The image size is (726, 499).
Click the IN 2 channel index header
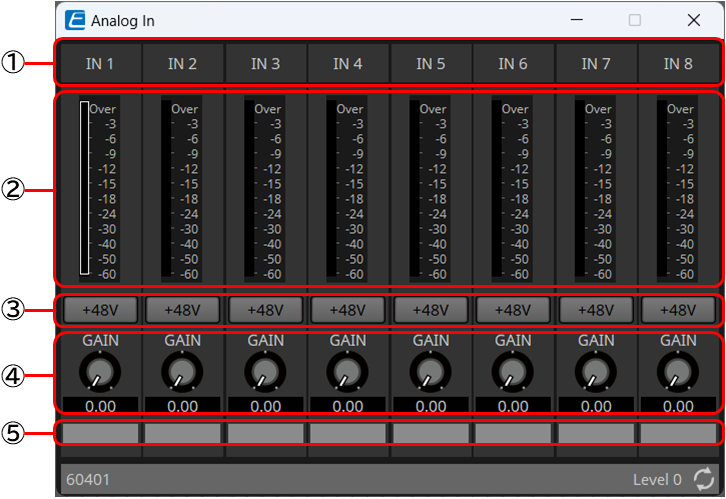pyautogui.click(x=182, y=63)
